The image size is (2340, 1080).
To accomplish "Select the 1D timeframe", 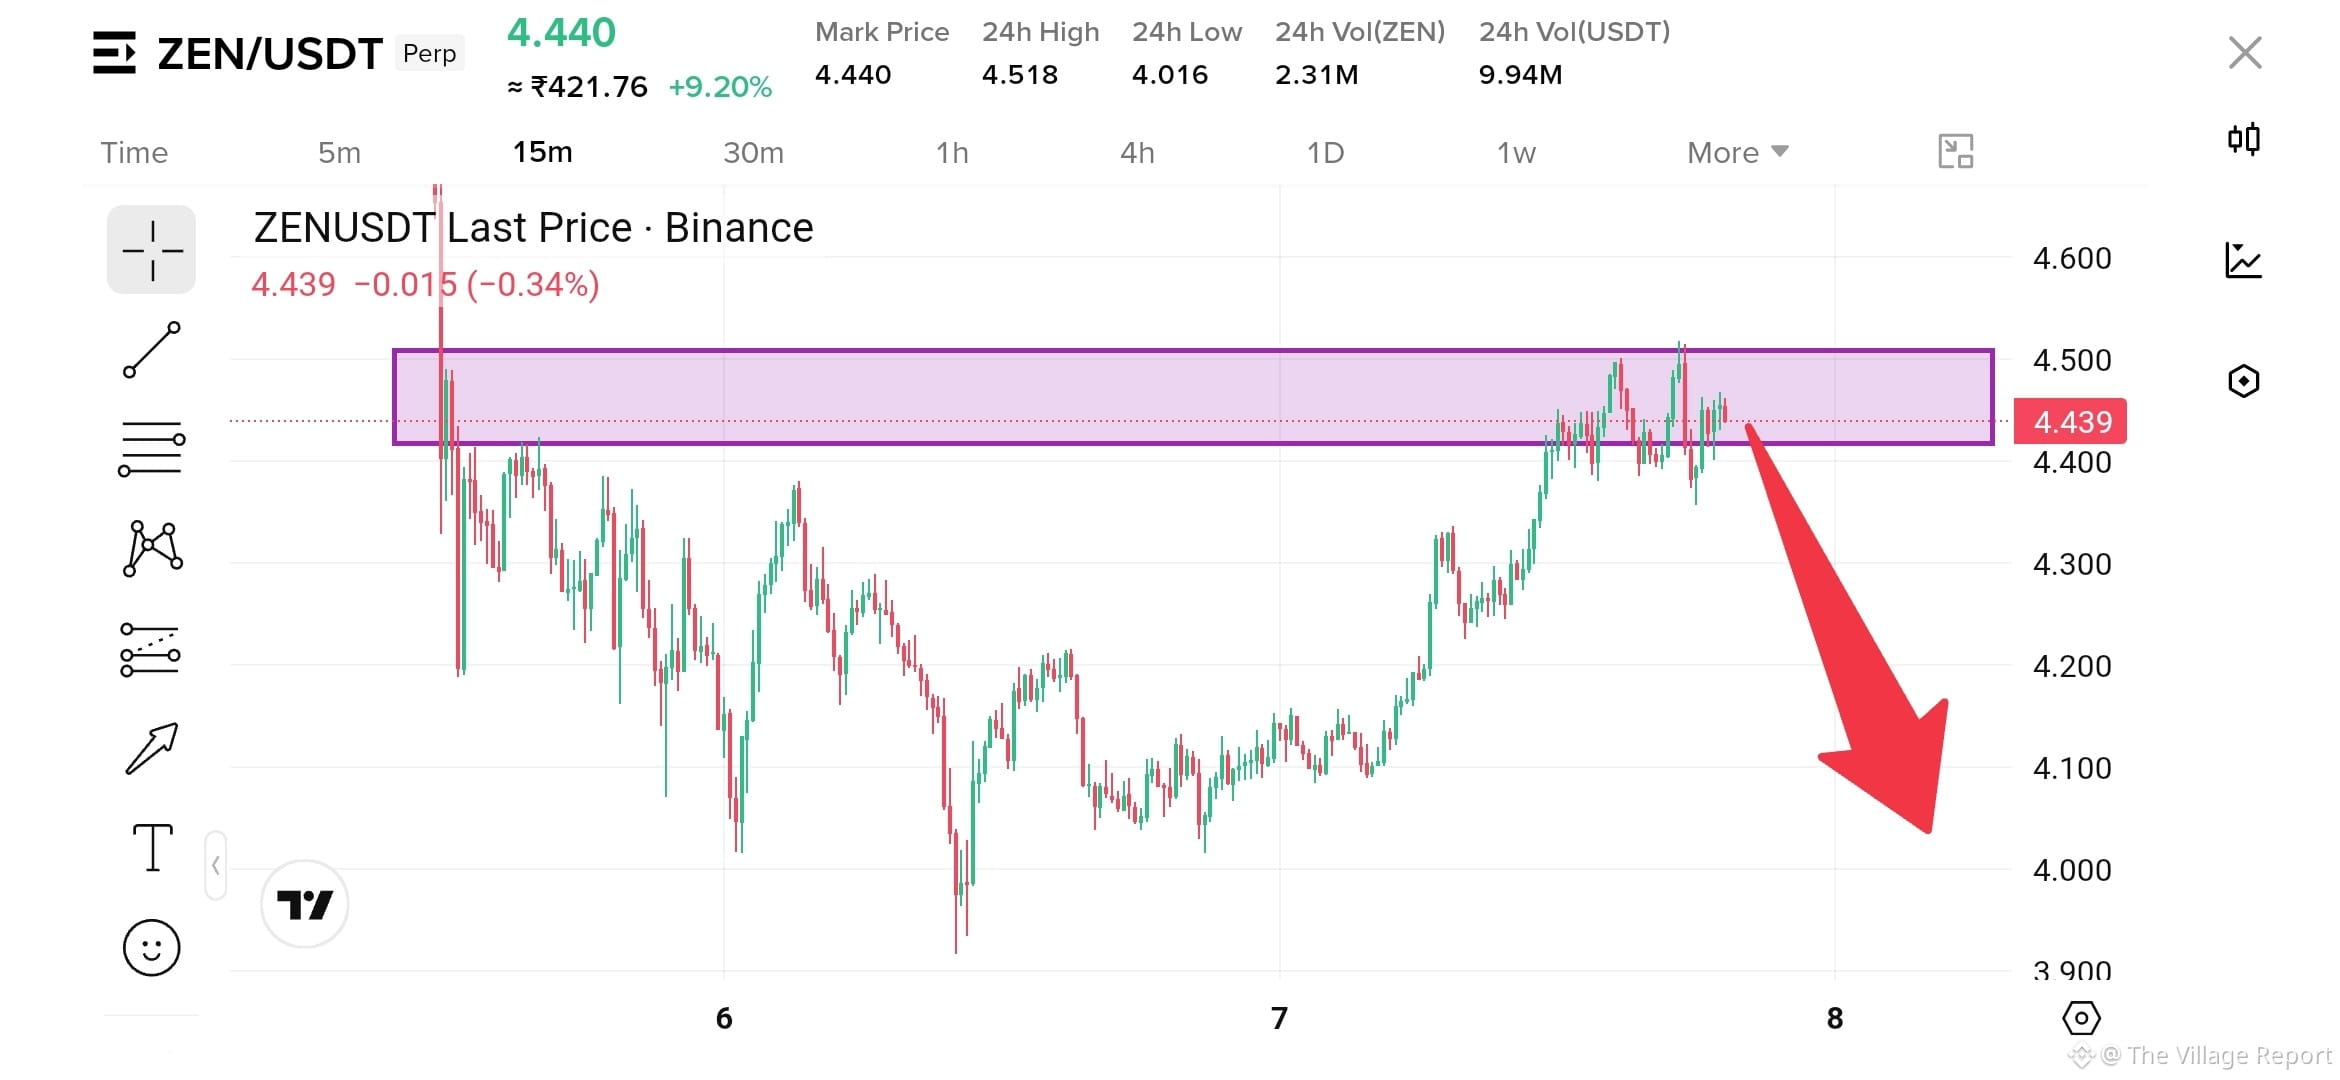I will click(x=1325, y=153).
